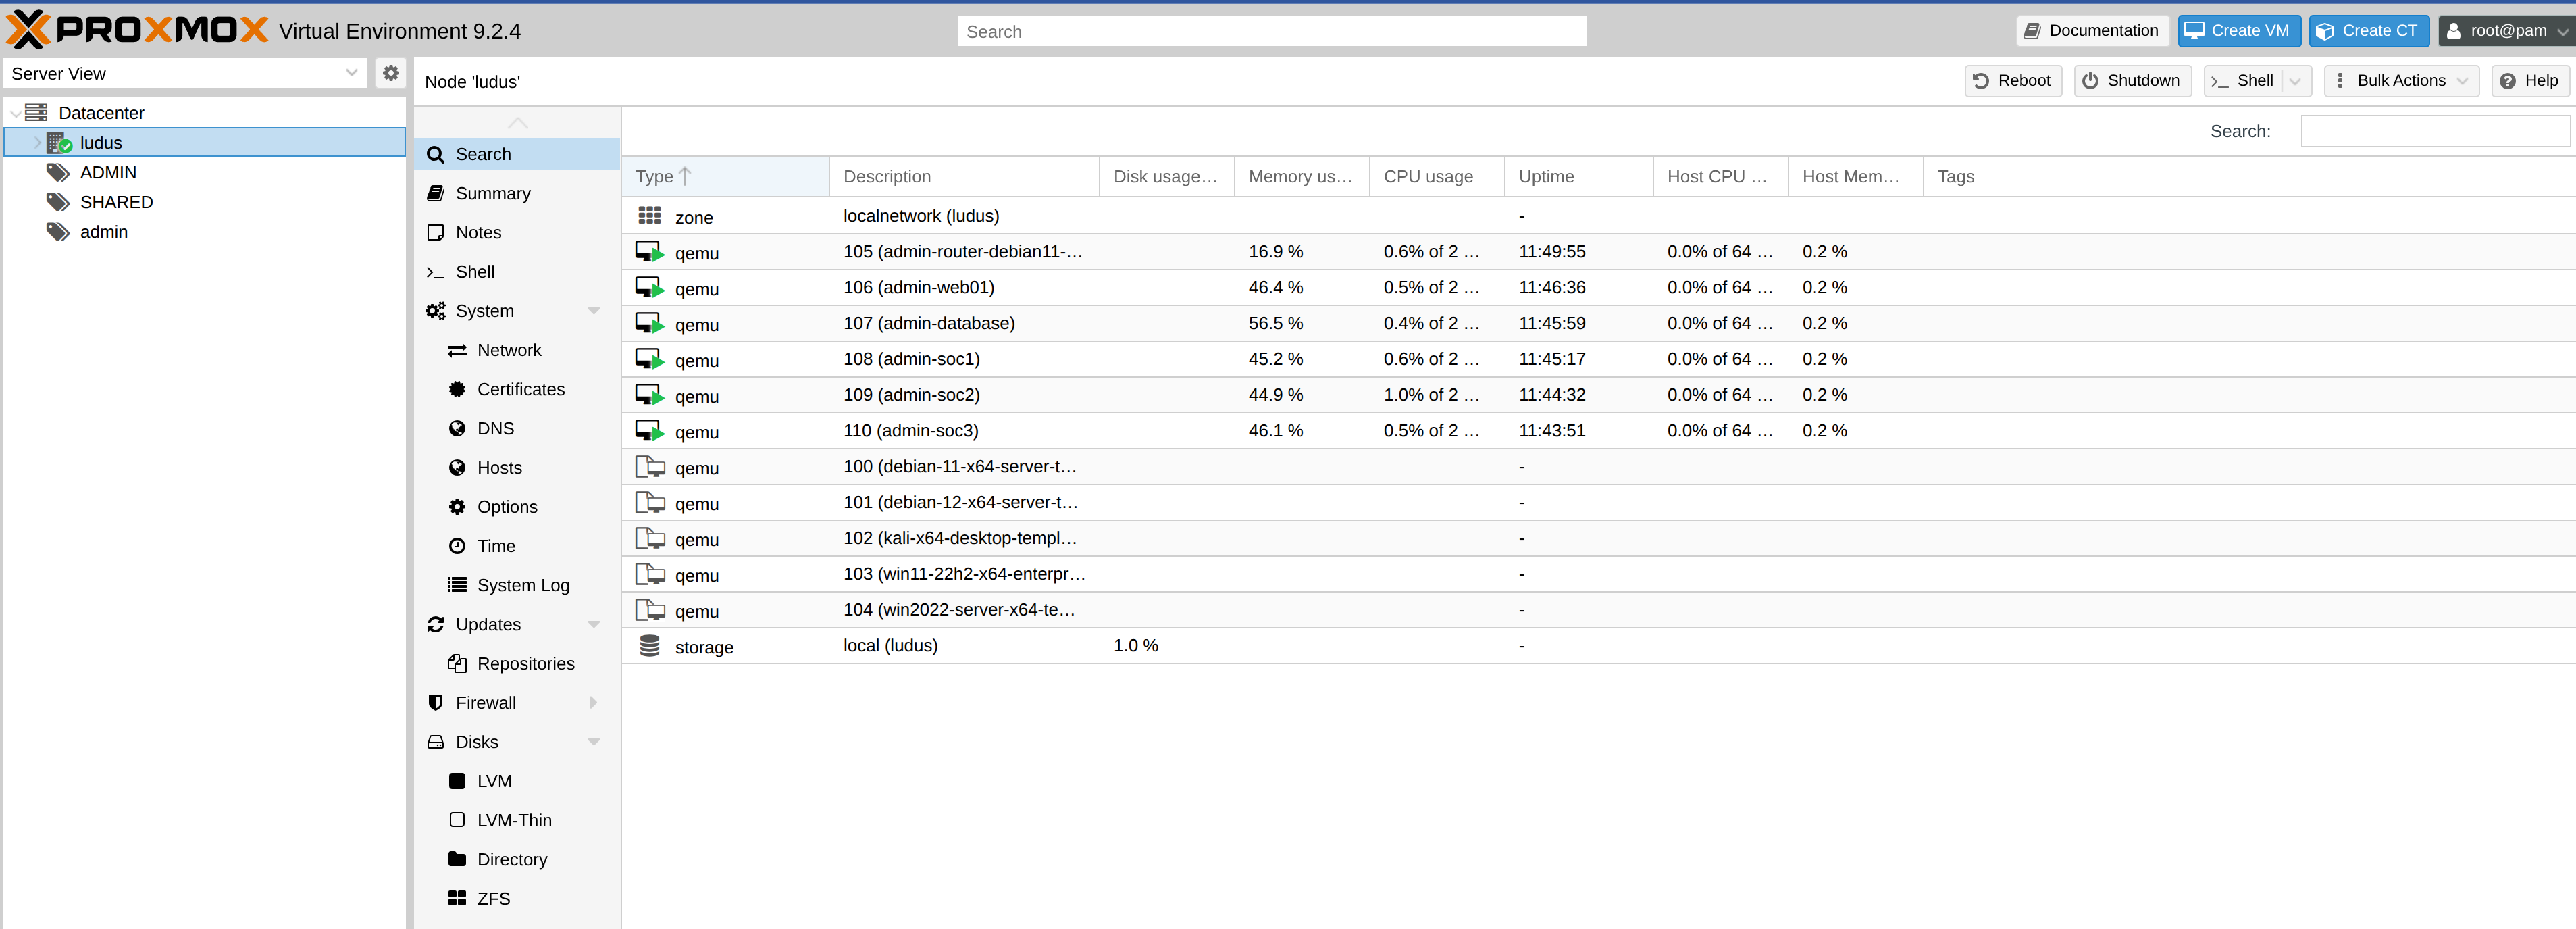Click the lowercase admin tag icon
Viewport: 2576px width, 929px height.
pyautogui.click(x=58, y=232)
